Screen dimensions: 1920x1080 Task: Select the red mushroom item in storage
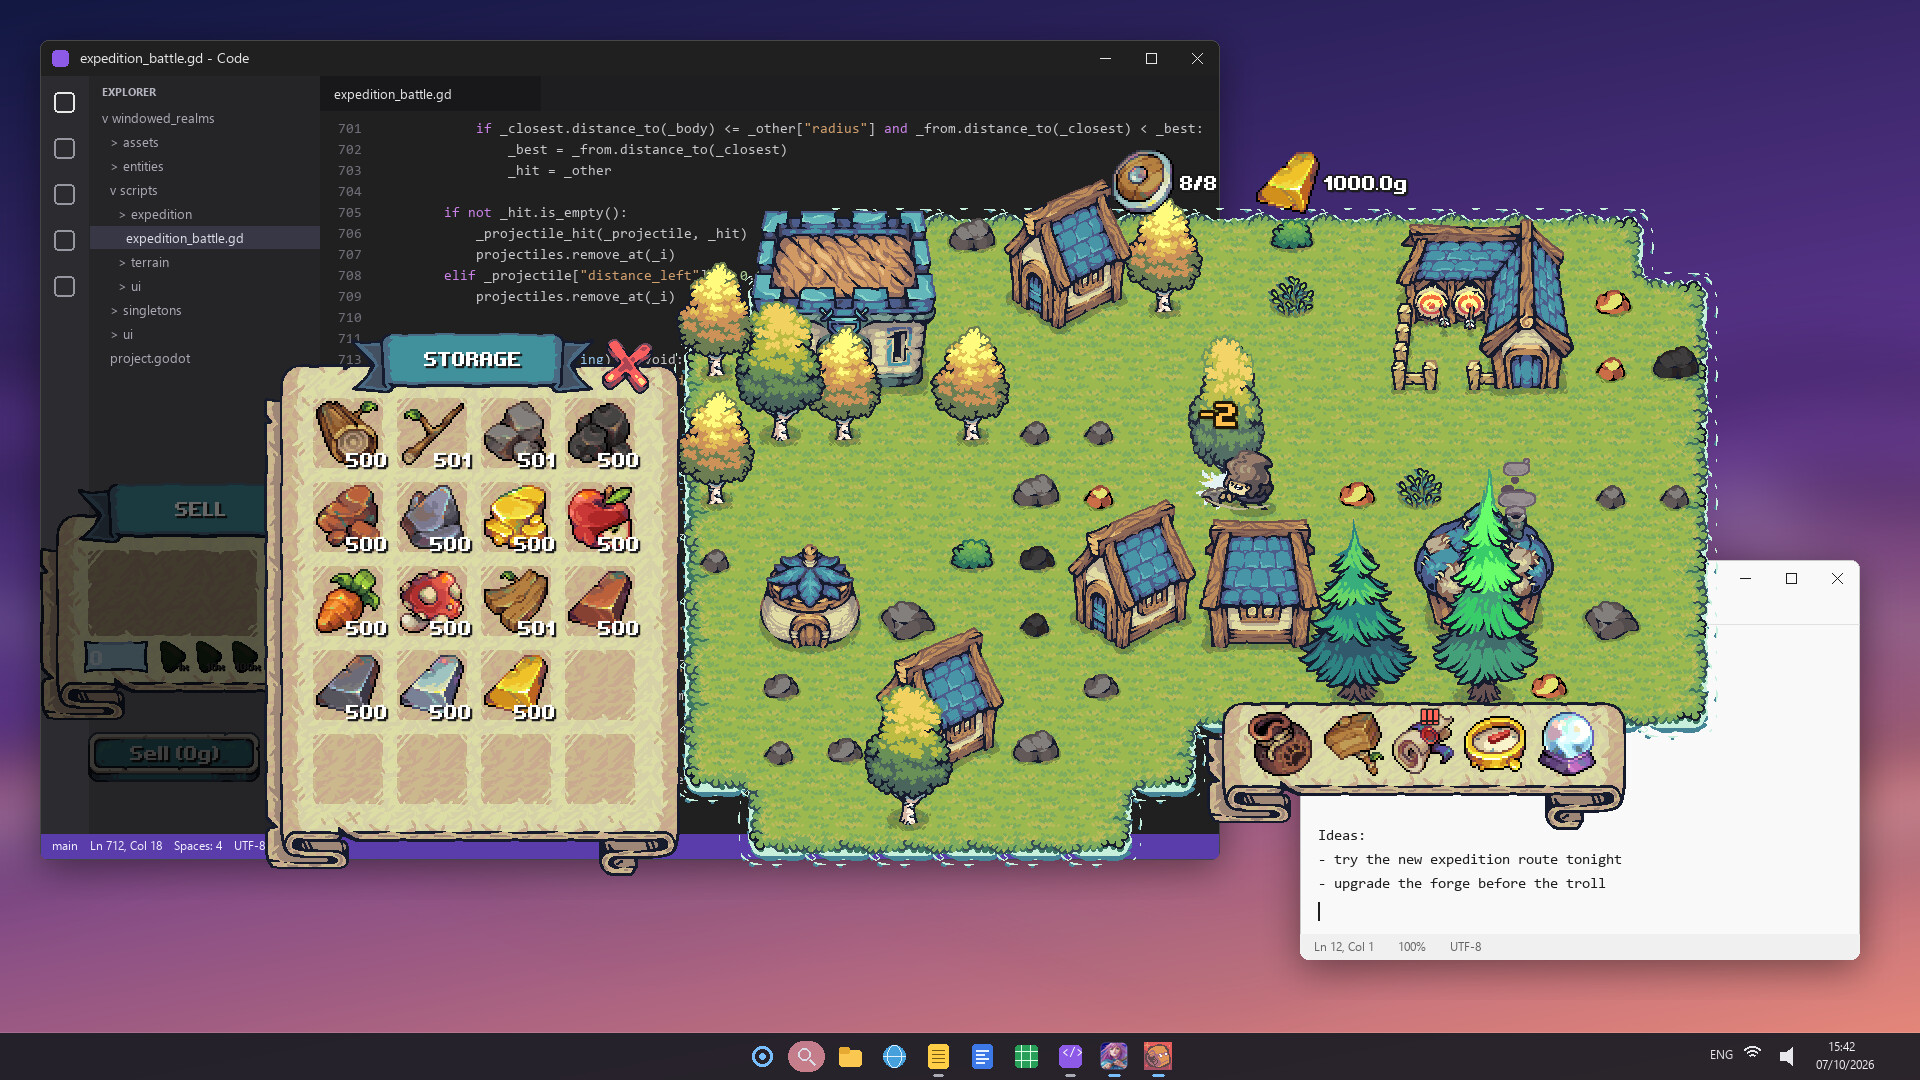pos(432,602)
